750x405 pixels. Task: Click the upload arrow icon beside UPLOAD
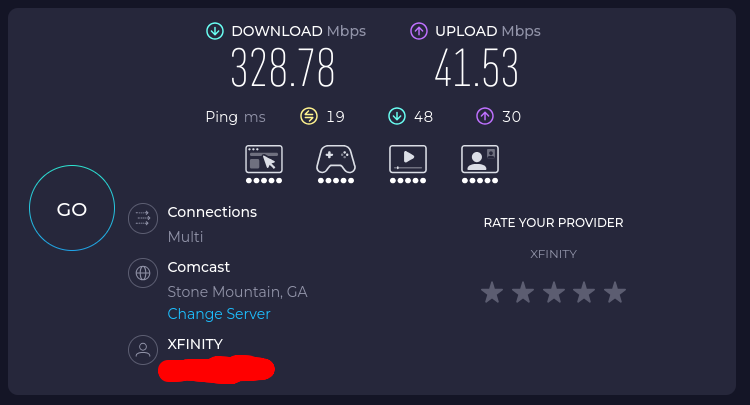point(419,32)
